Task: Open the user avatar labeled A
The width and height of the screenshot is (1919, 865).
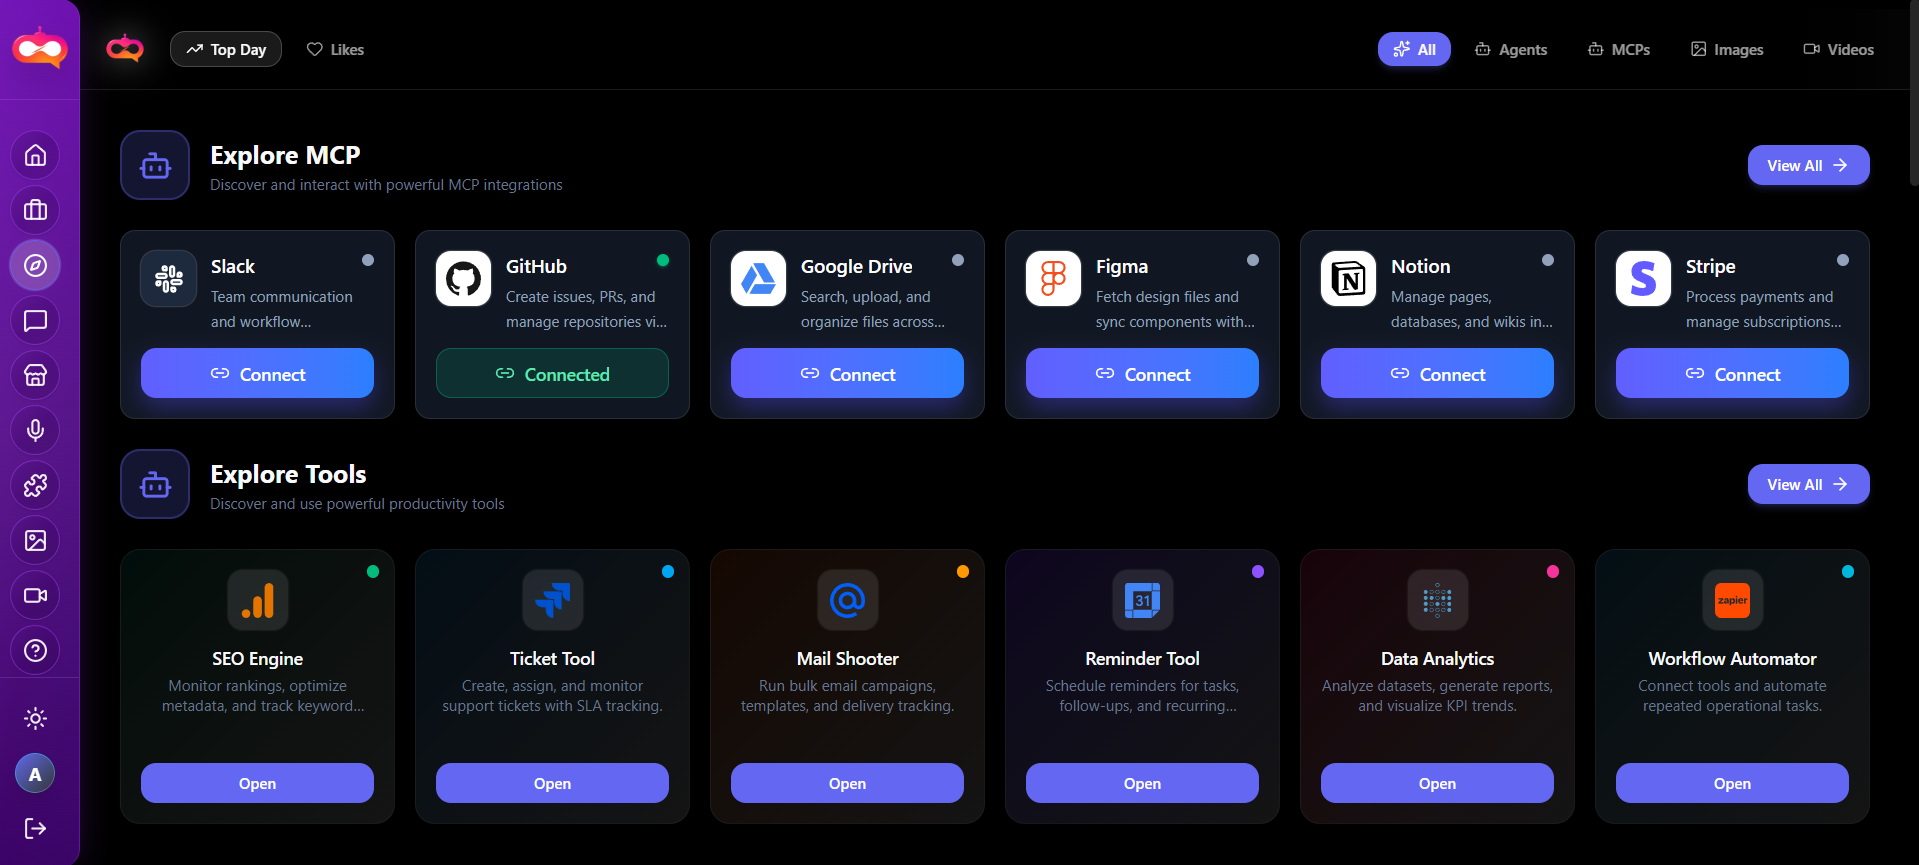Action: pyautogui.click(x=35, y=774)
